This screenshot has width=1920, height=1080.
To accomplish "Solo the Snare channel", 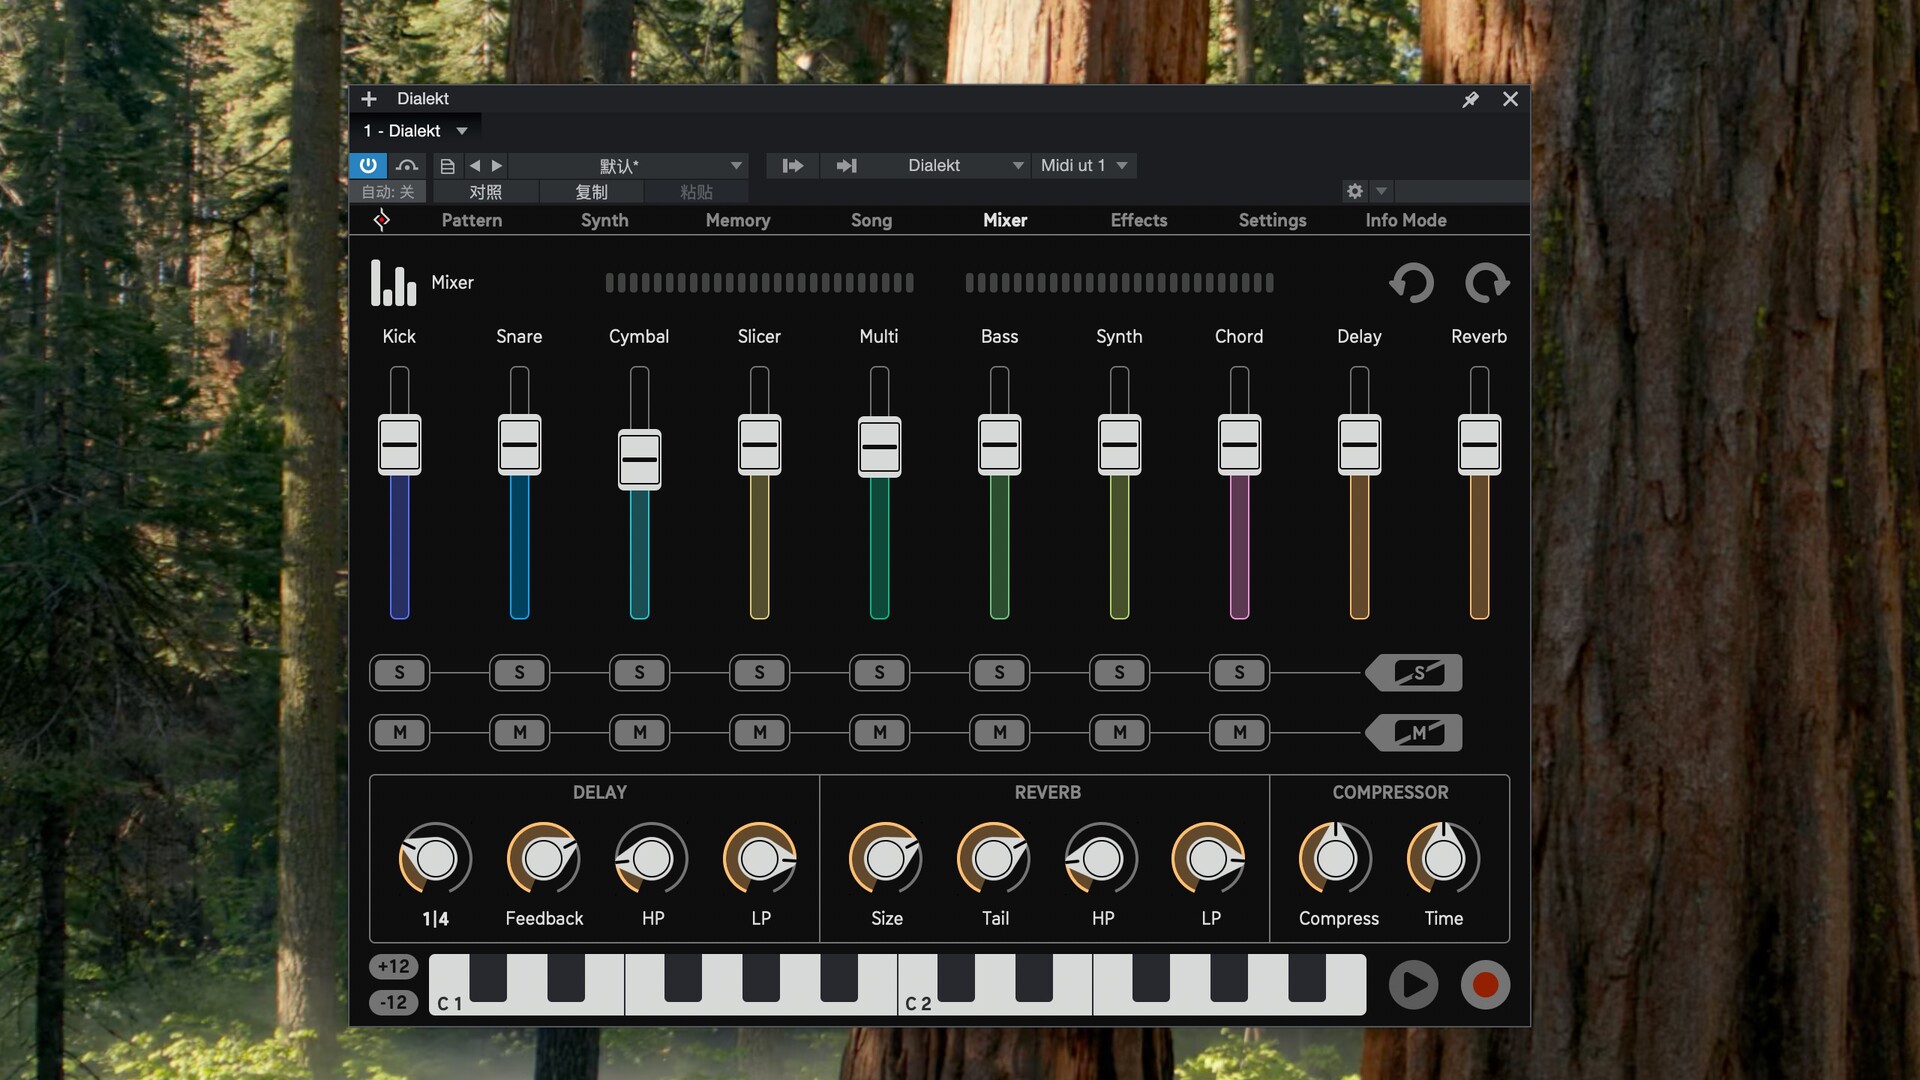I will click(x=519, y=673).
